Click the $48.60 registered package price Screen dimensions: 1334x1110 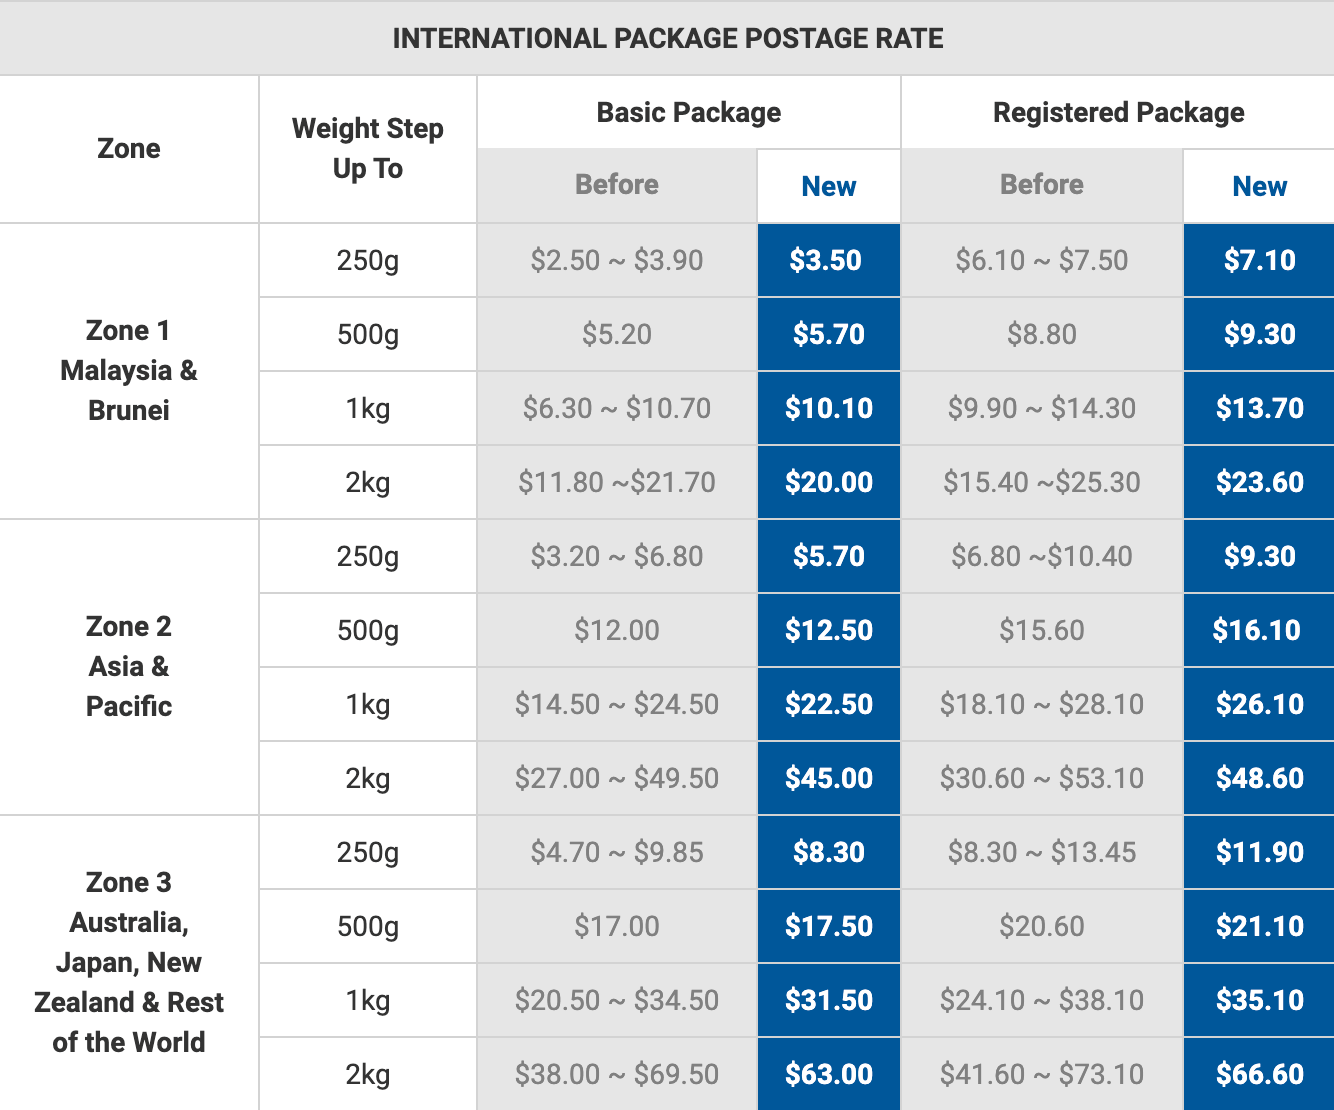[x=1260, y=779]
